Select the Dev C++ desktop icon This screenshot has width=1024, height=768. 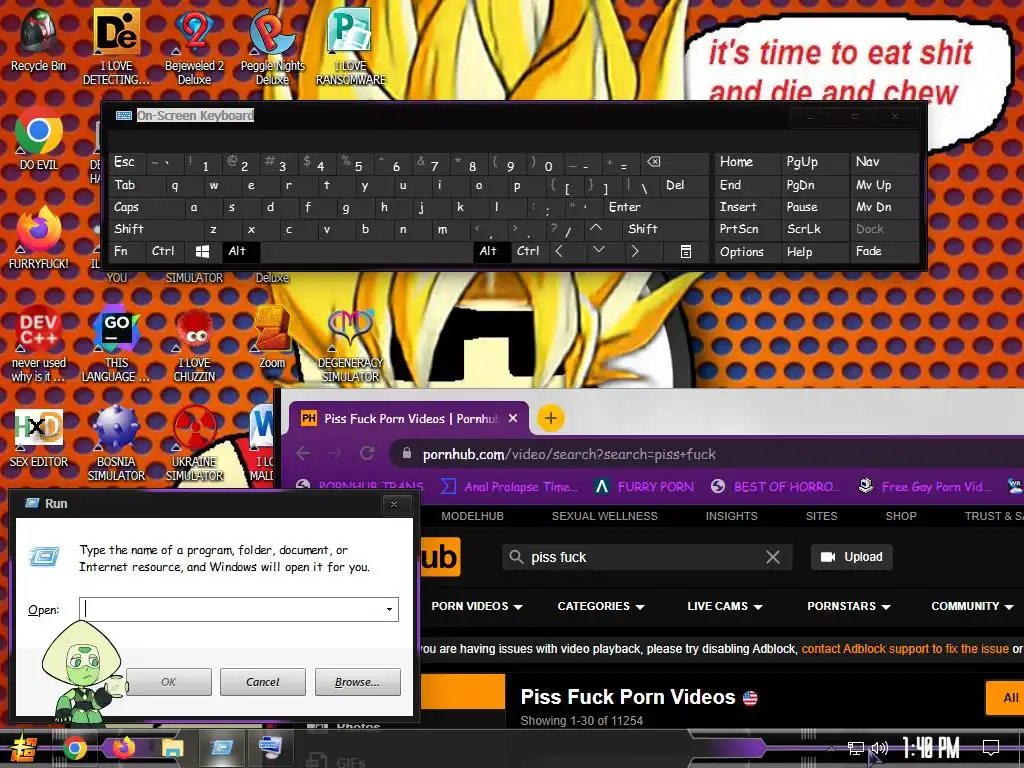pyautogui.click(x=39, y=344)
